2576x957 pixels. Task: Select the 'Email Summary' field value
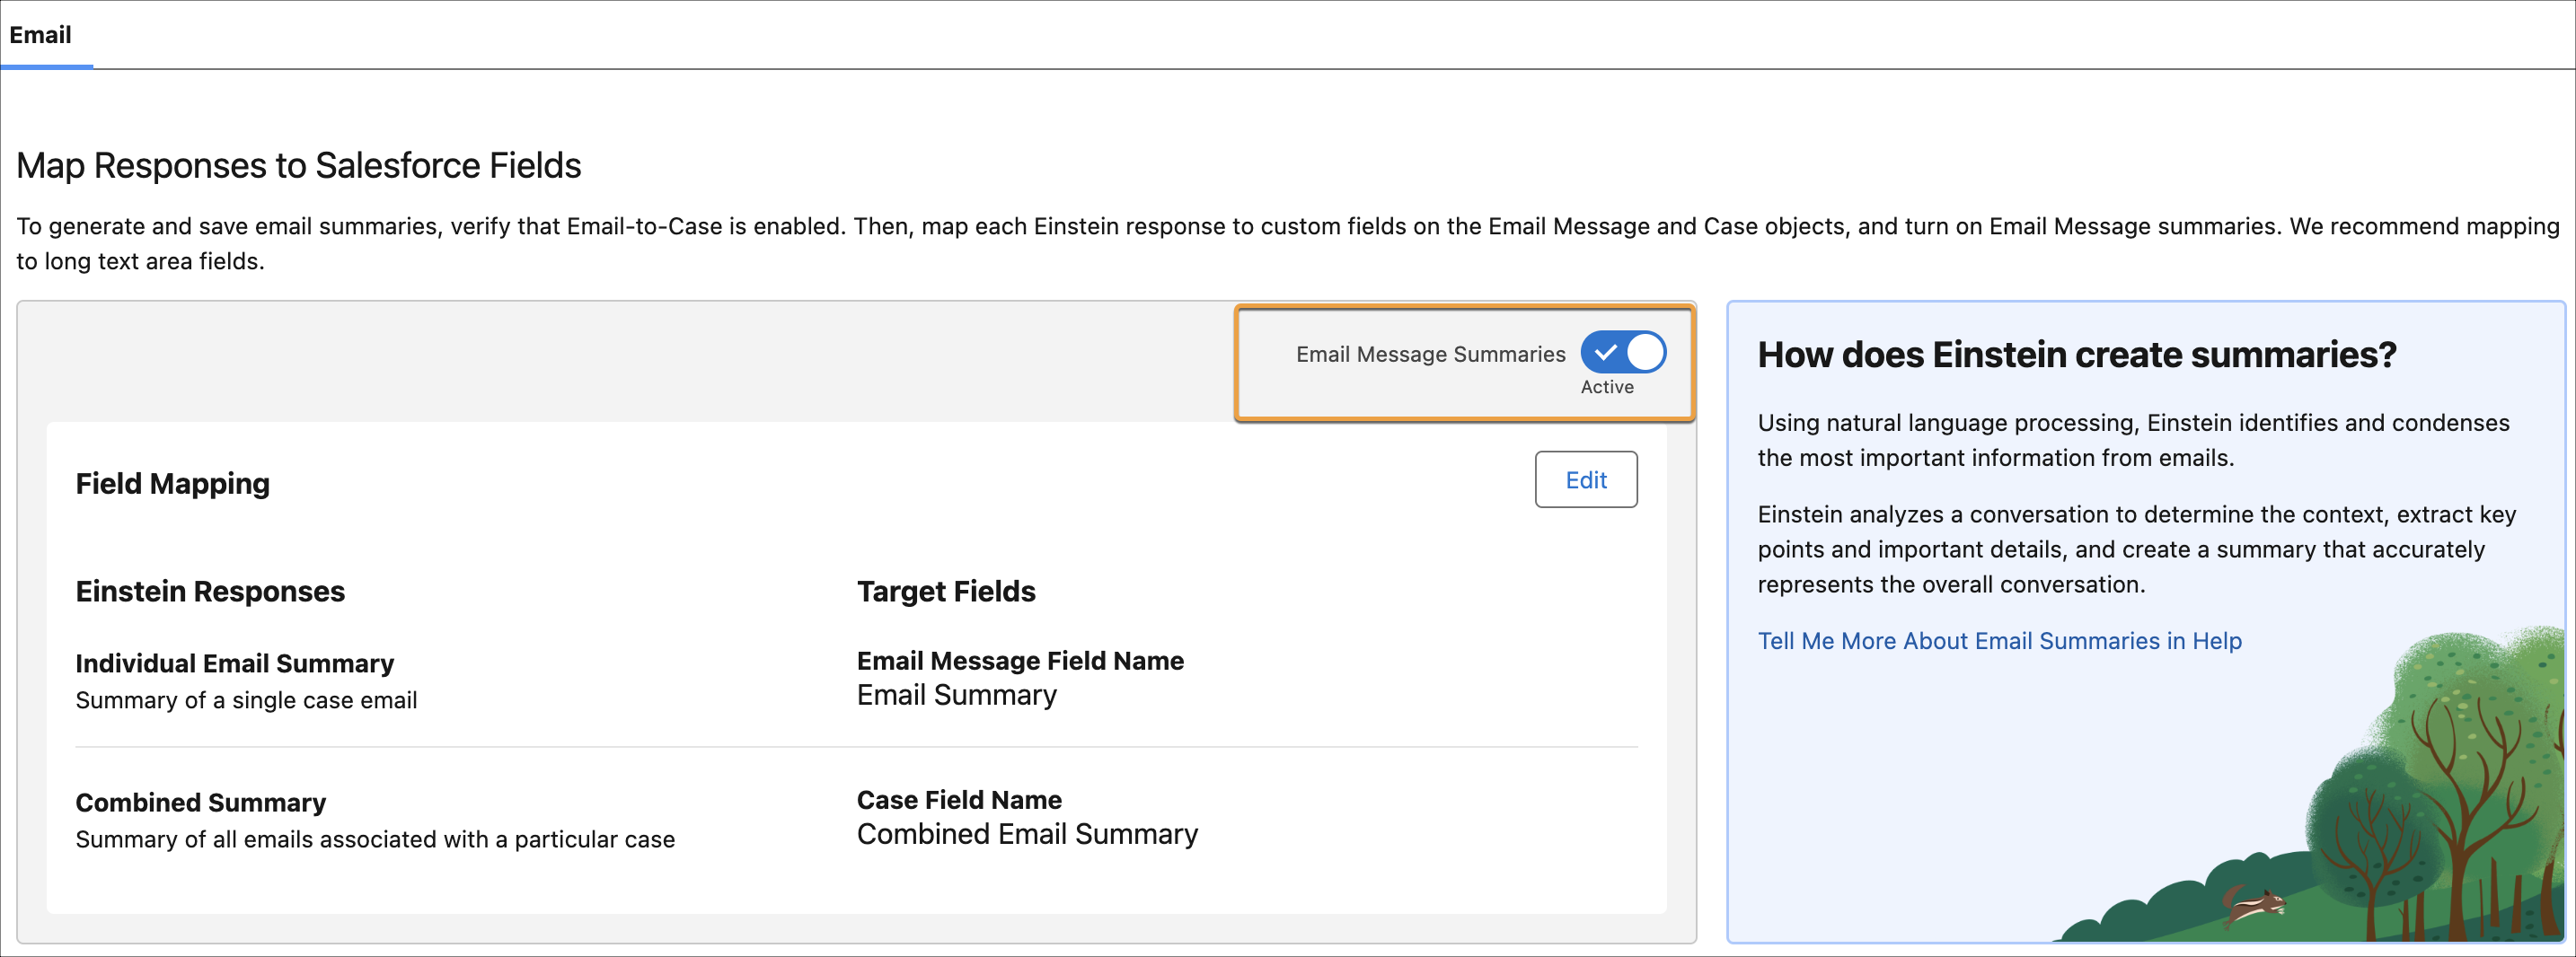pos(956,695)
